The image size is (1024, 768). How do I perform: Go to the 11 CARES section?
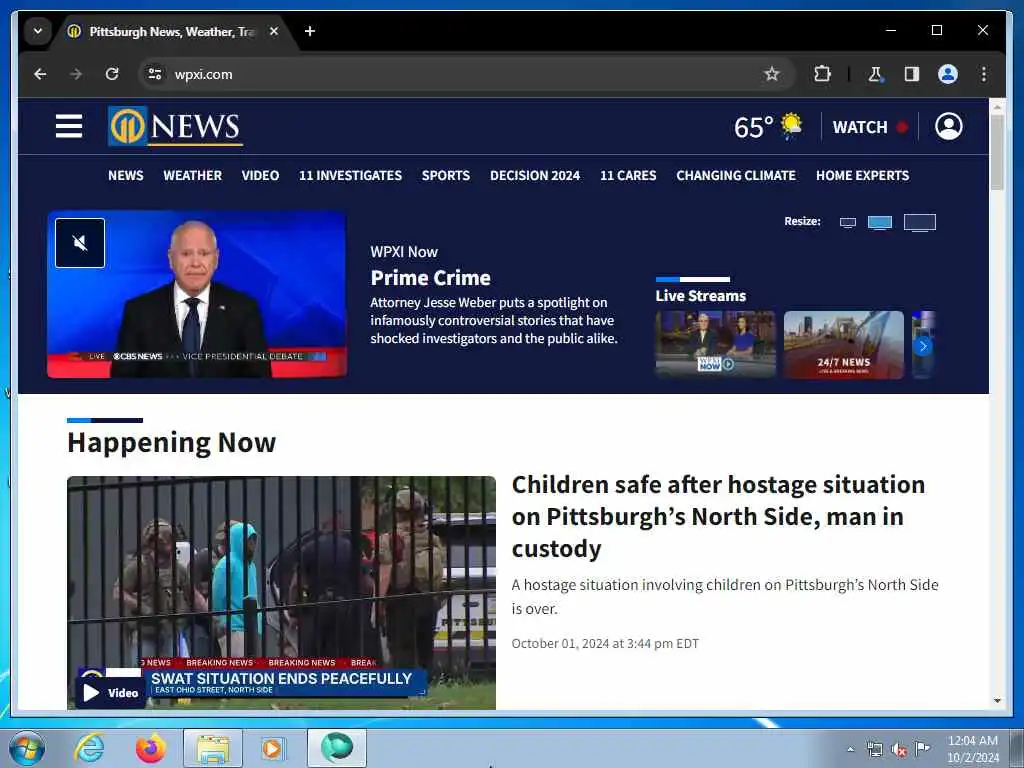coord(628,175)
